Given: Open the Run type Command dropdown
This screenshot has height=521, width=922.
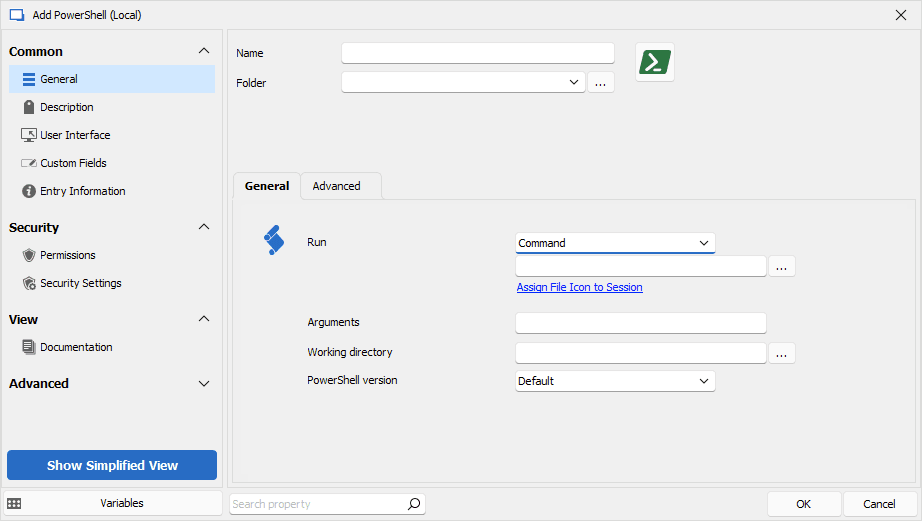Looking at the screenshot, I should point(615,243).
